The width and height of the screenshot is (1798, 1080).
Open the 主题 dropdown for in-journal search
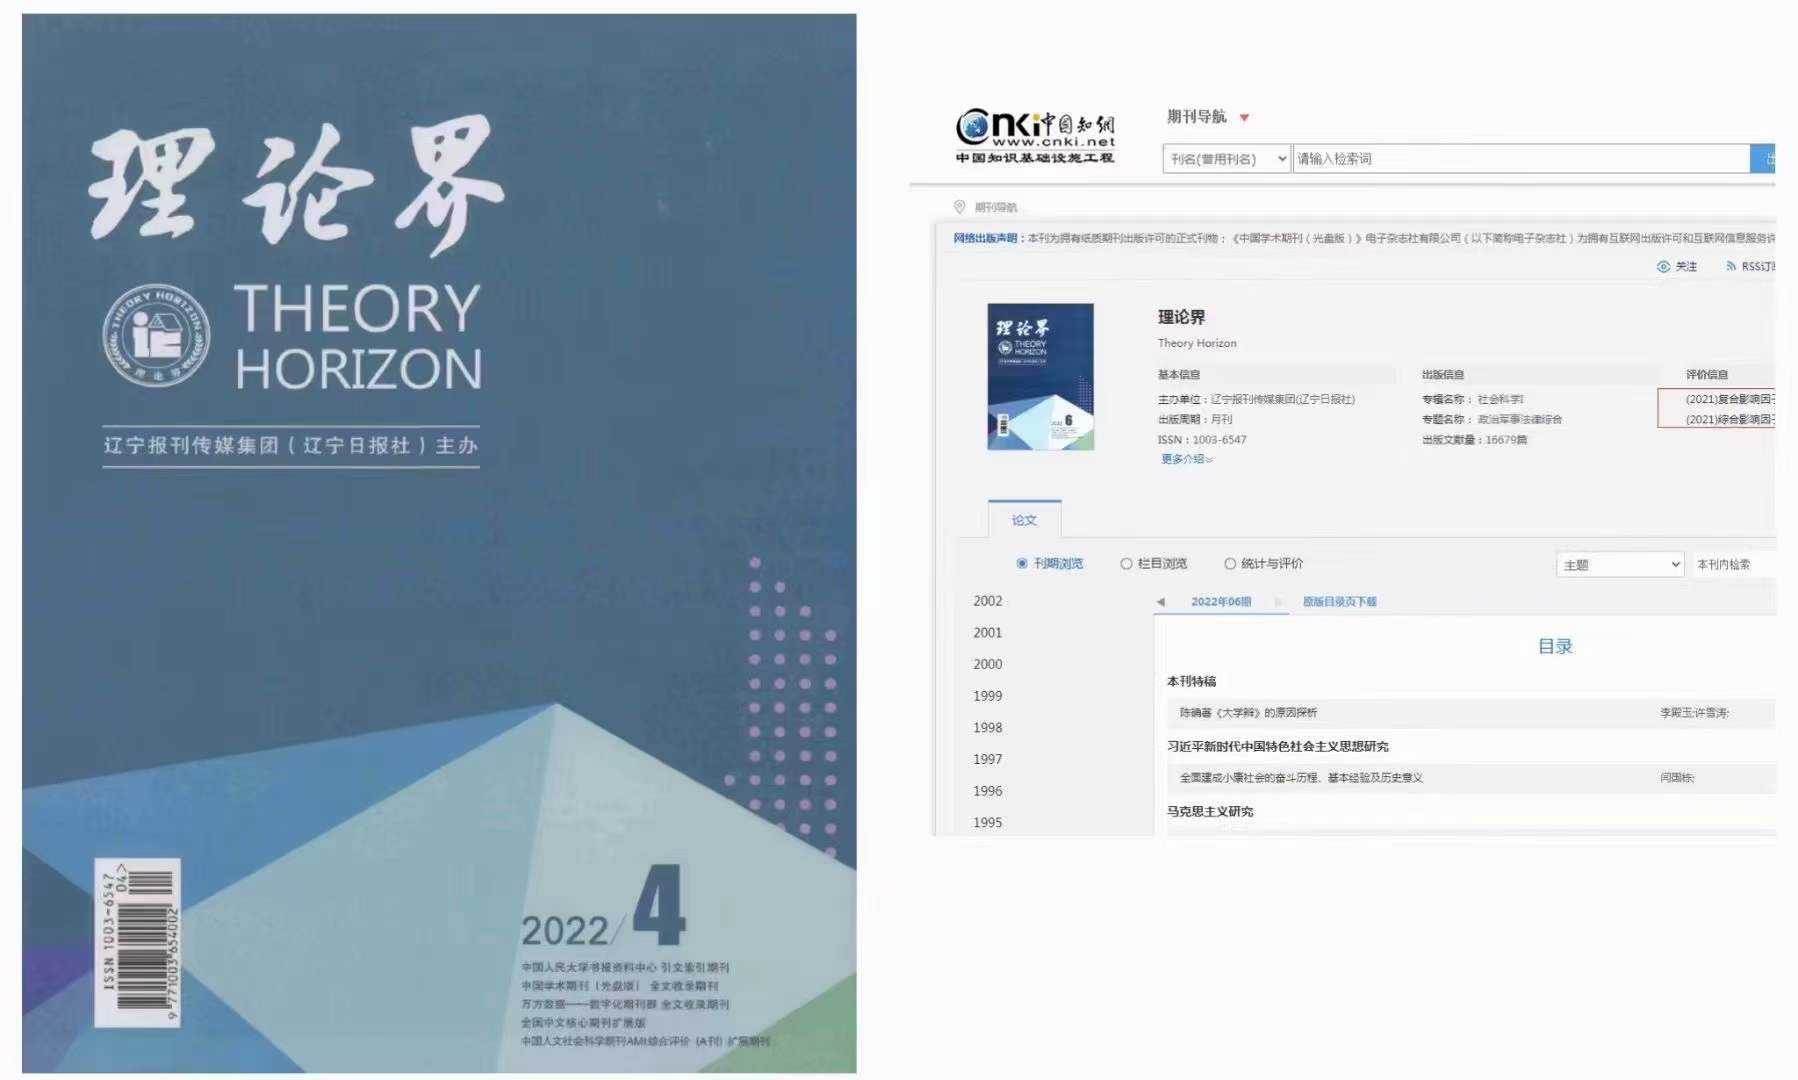click(1619, 565)
